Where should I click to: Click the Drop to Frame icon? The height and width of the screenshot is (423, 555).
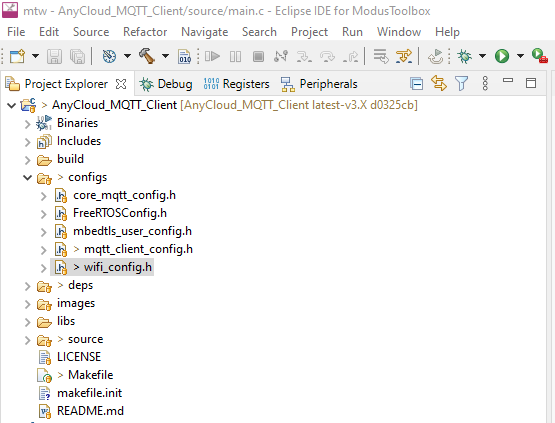point(381,56)
